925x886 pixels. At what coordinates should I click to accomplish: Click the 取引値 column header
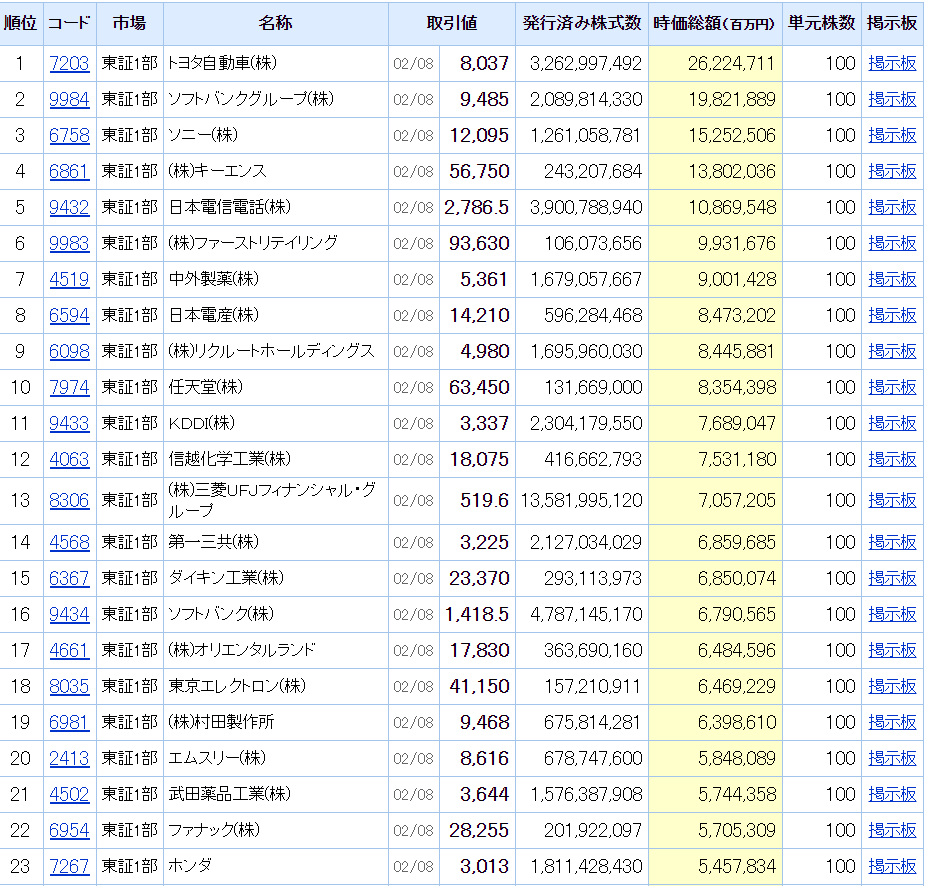[451, 23]
